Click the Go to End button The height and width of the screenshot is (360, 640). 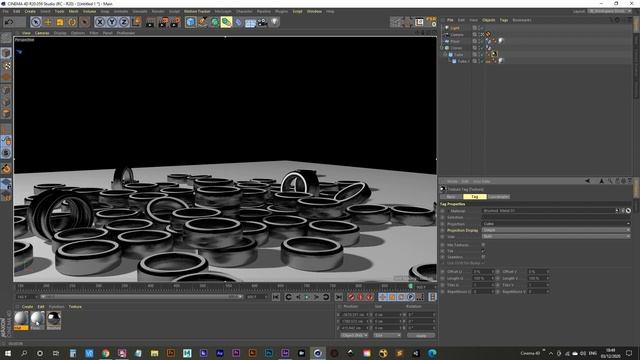[339, 297]
